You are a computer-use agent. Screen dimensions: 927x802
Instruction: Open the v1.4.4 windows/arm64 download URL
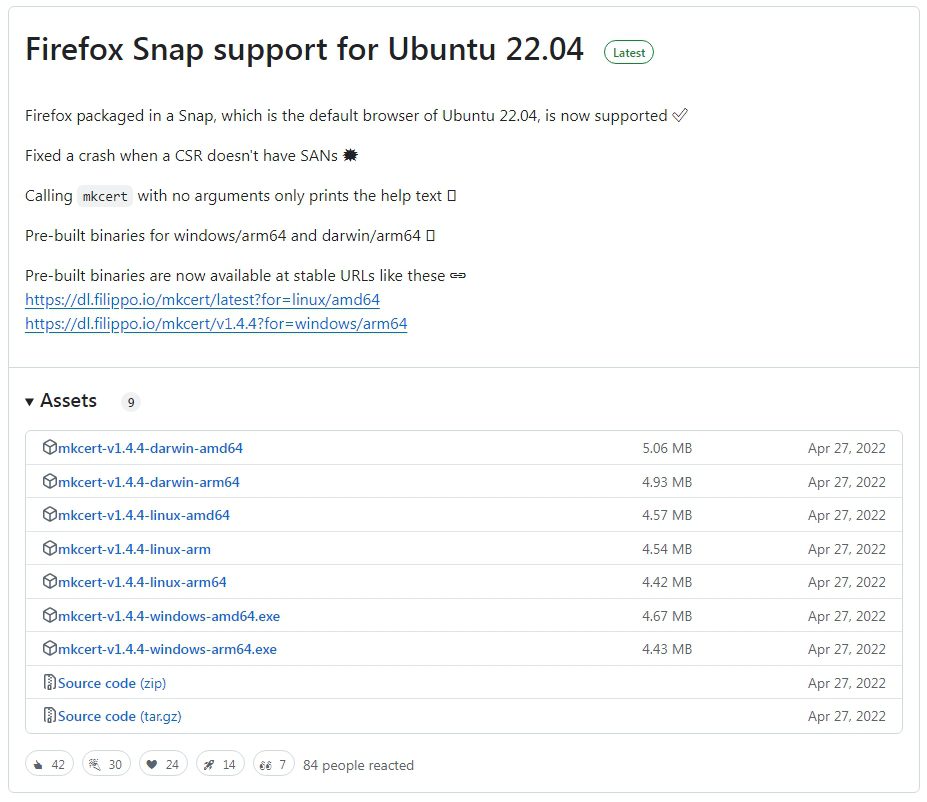[x=216, y=324]
